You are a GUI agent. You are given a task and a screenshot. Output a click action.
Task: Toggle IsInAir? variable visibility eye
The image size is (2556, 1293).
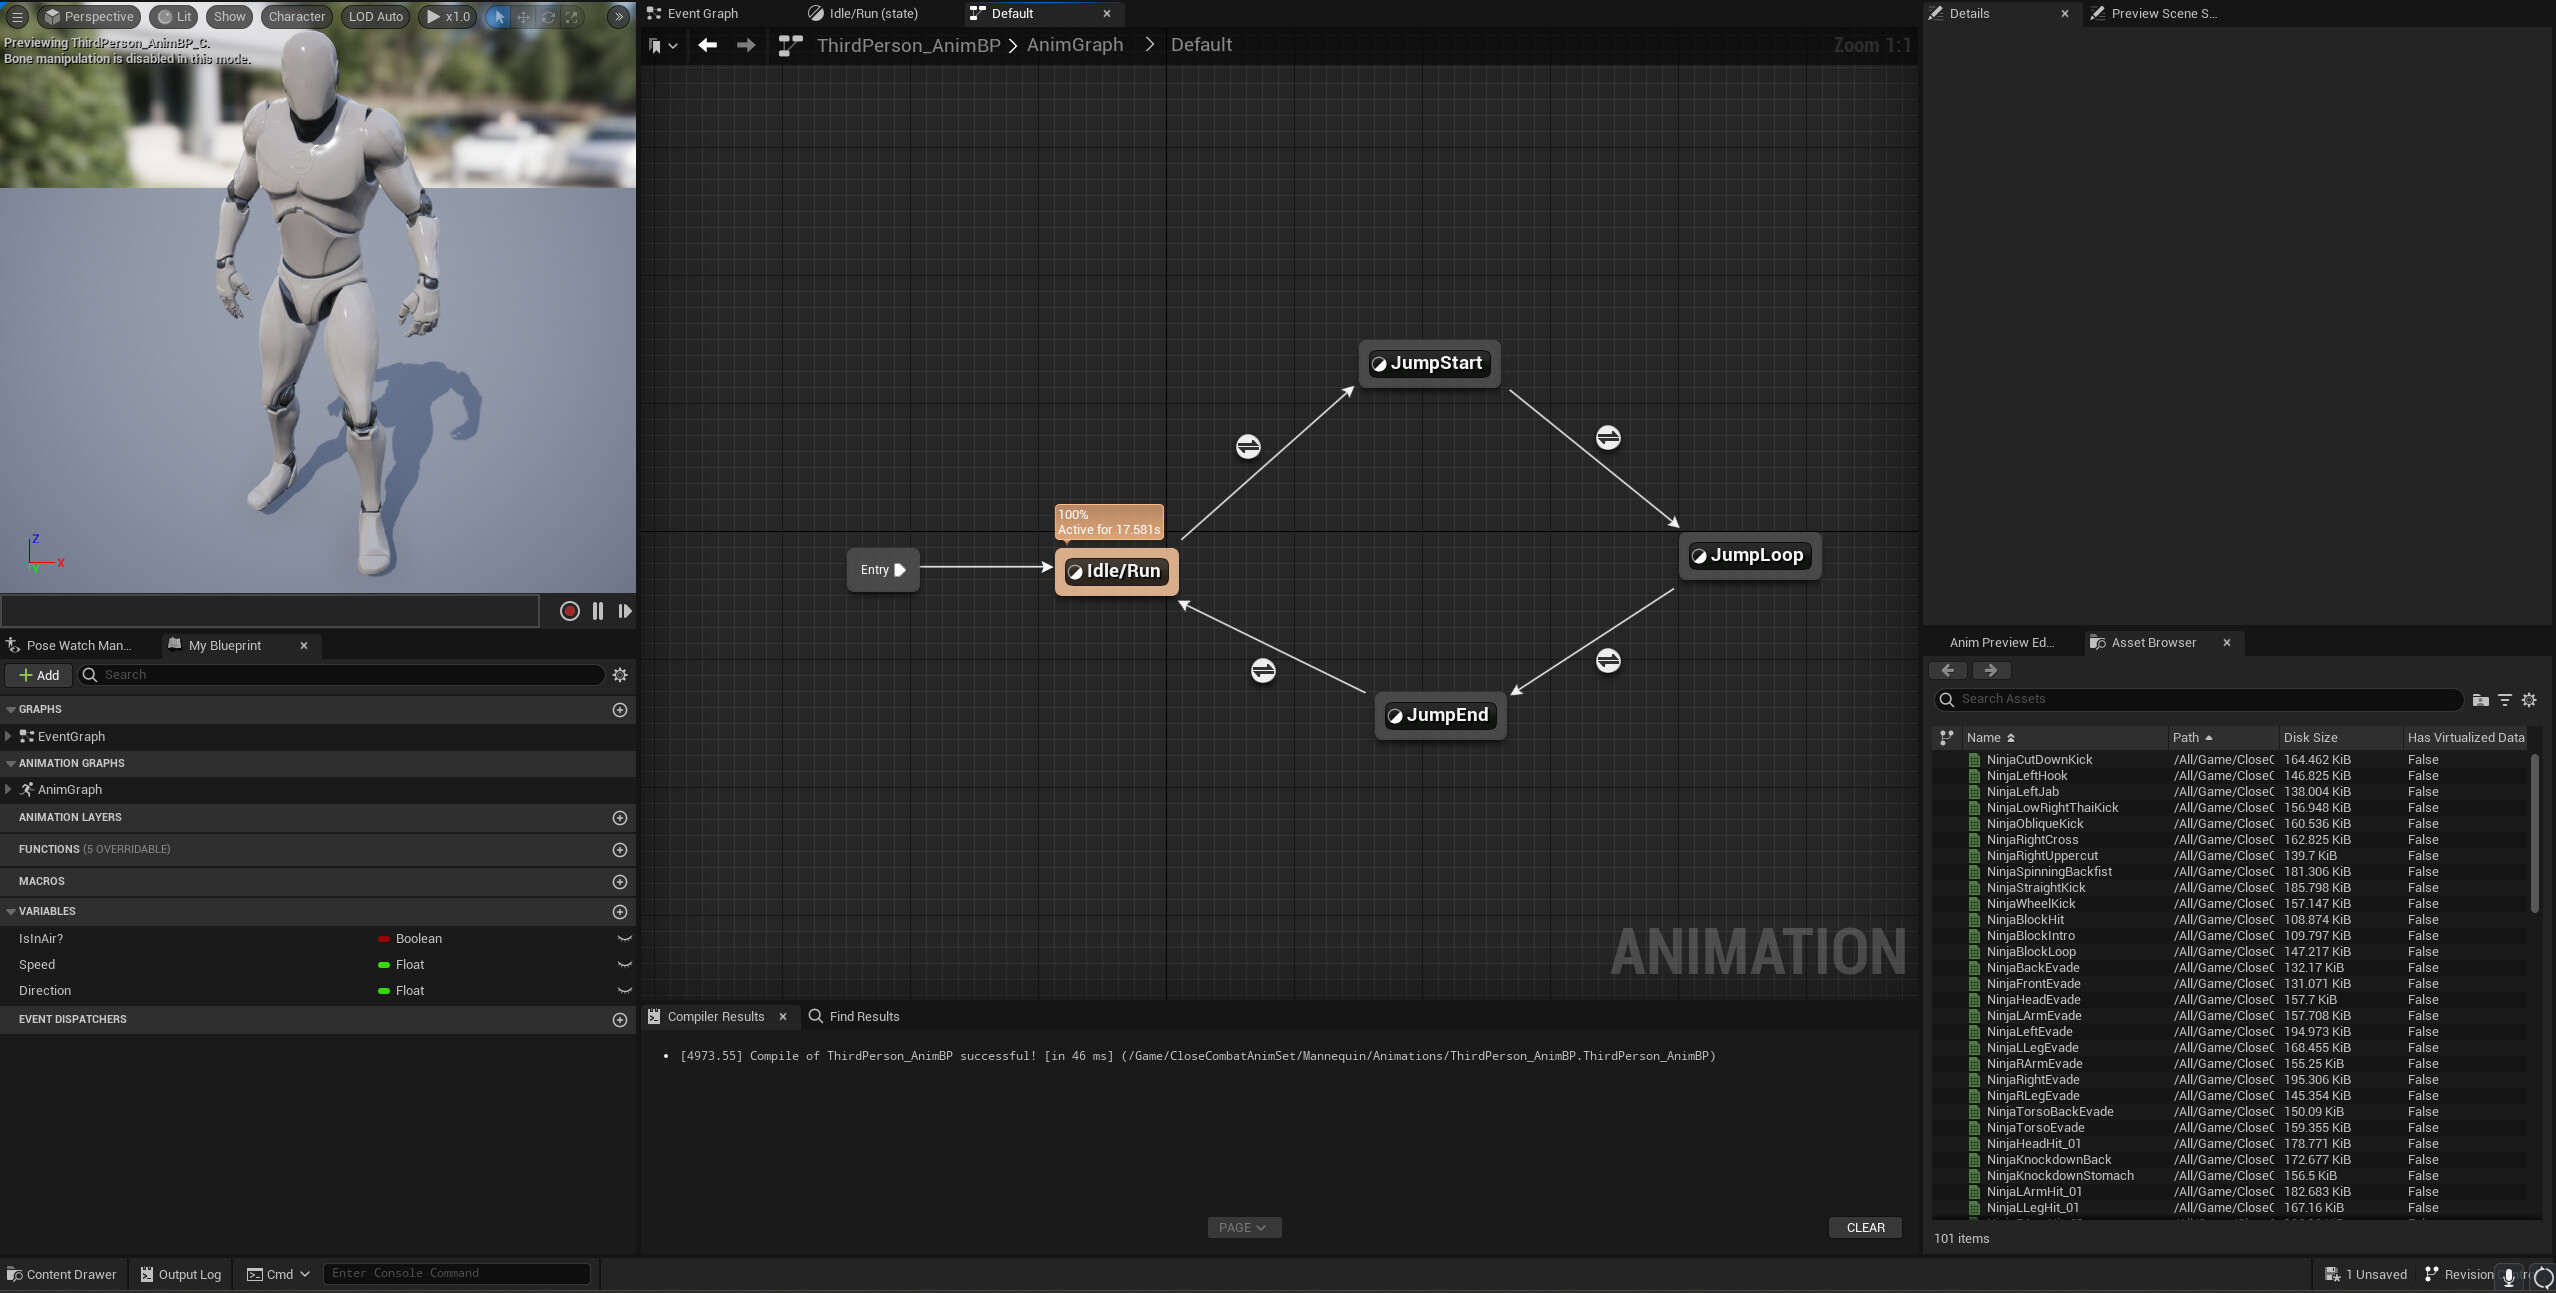tap(624, 939)
